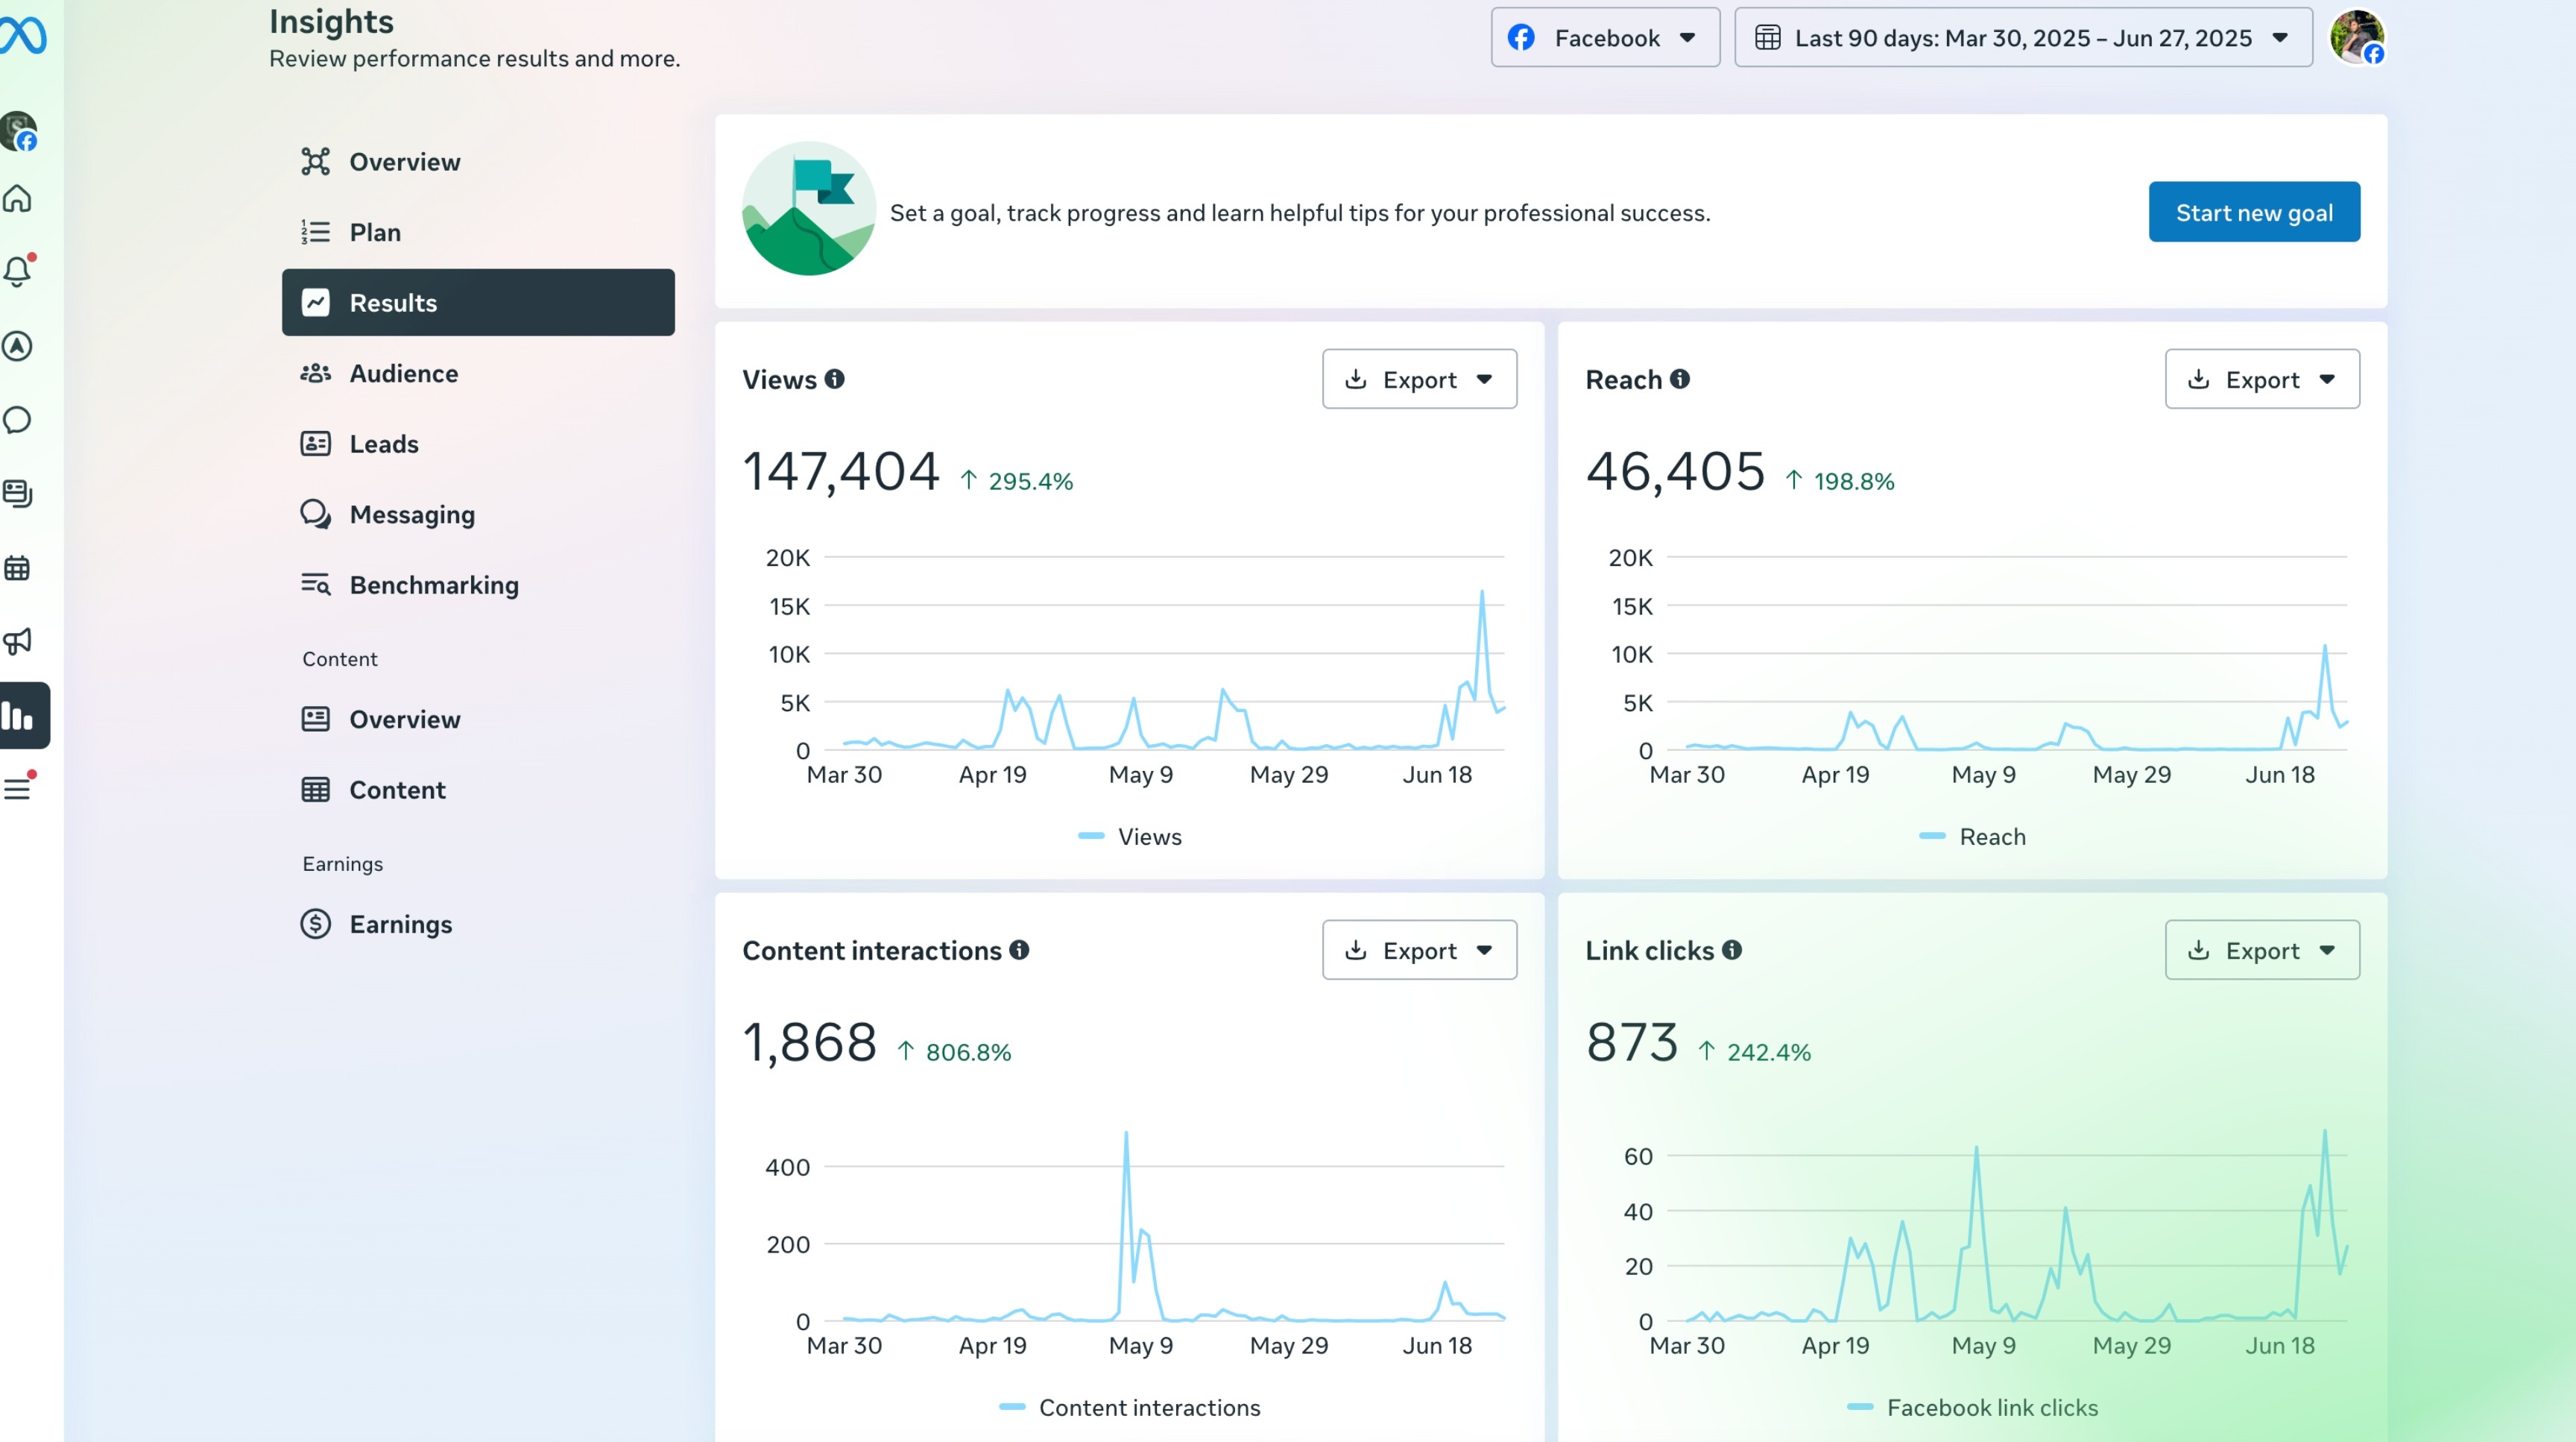Screen dimensions: 2576x1442
Task: Open Ads megaphone icon in rail
Action: coord(18,641)
